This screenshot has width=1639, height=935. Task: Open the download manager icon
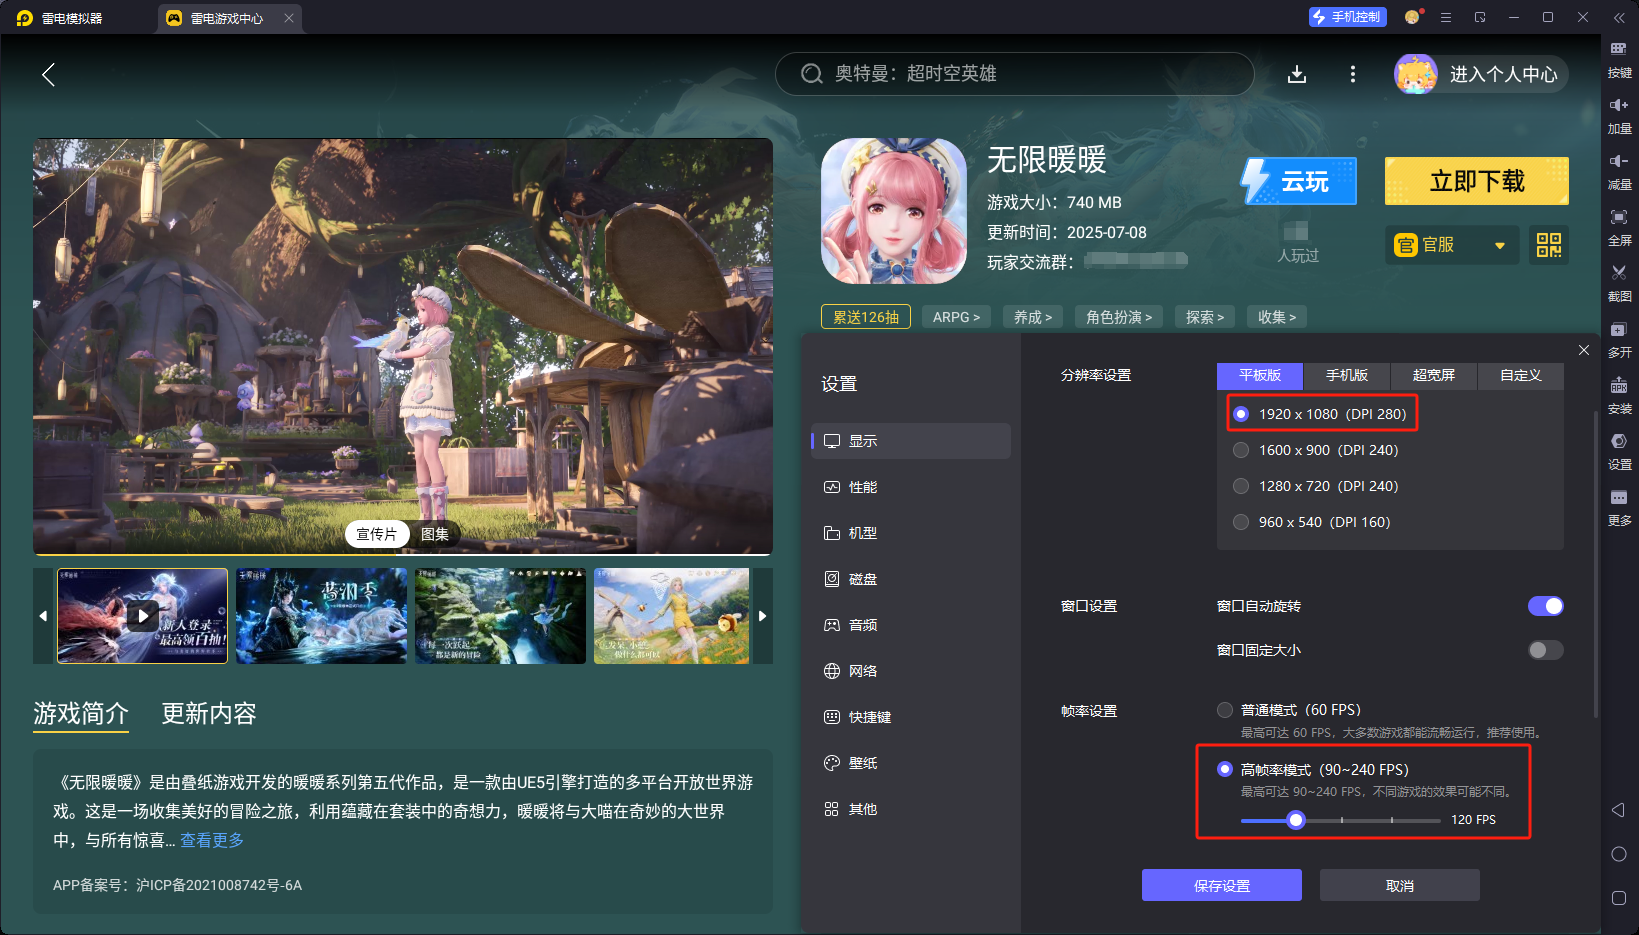[1297, 74]
